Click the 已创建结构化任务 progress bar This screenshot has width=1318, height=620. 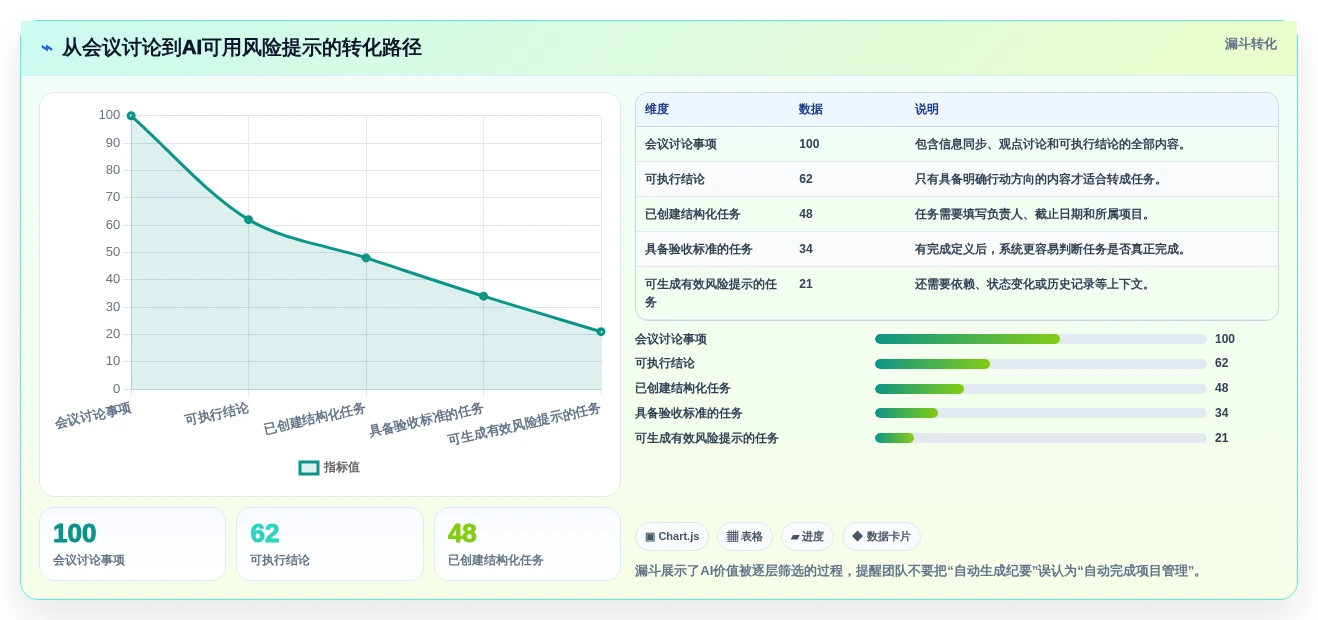1041,389
